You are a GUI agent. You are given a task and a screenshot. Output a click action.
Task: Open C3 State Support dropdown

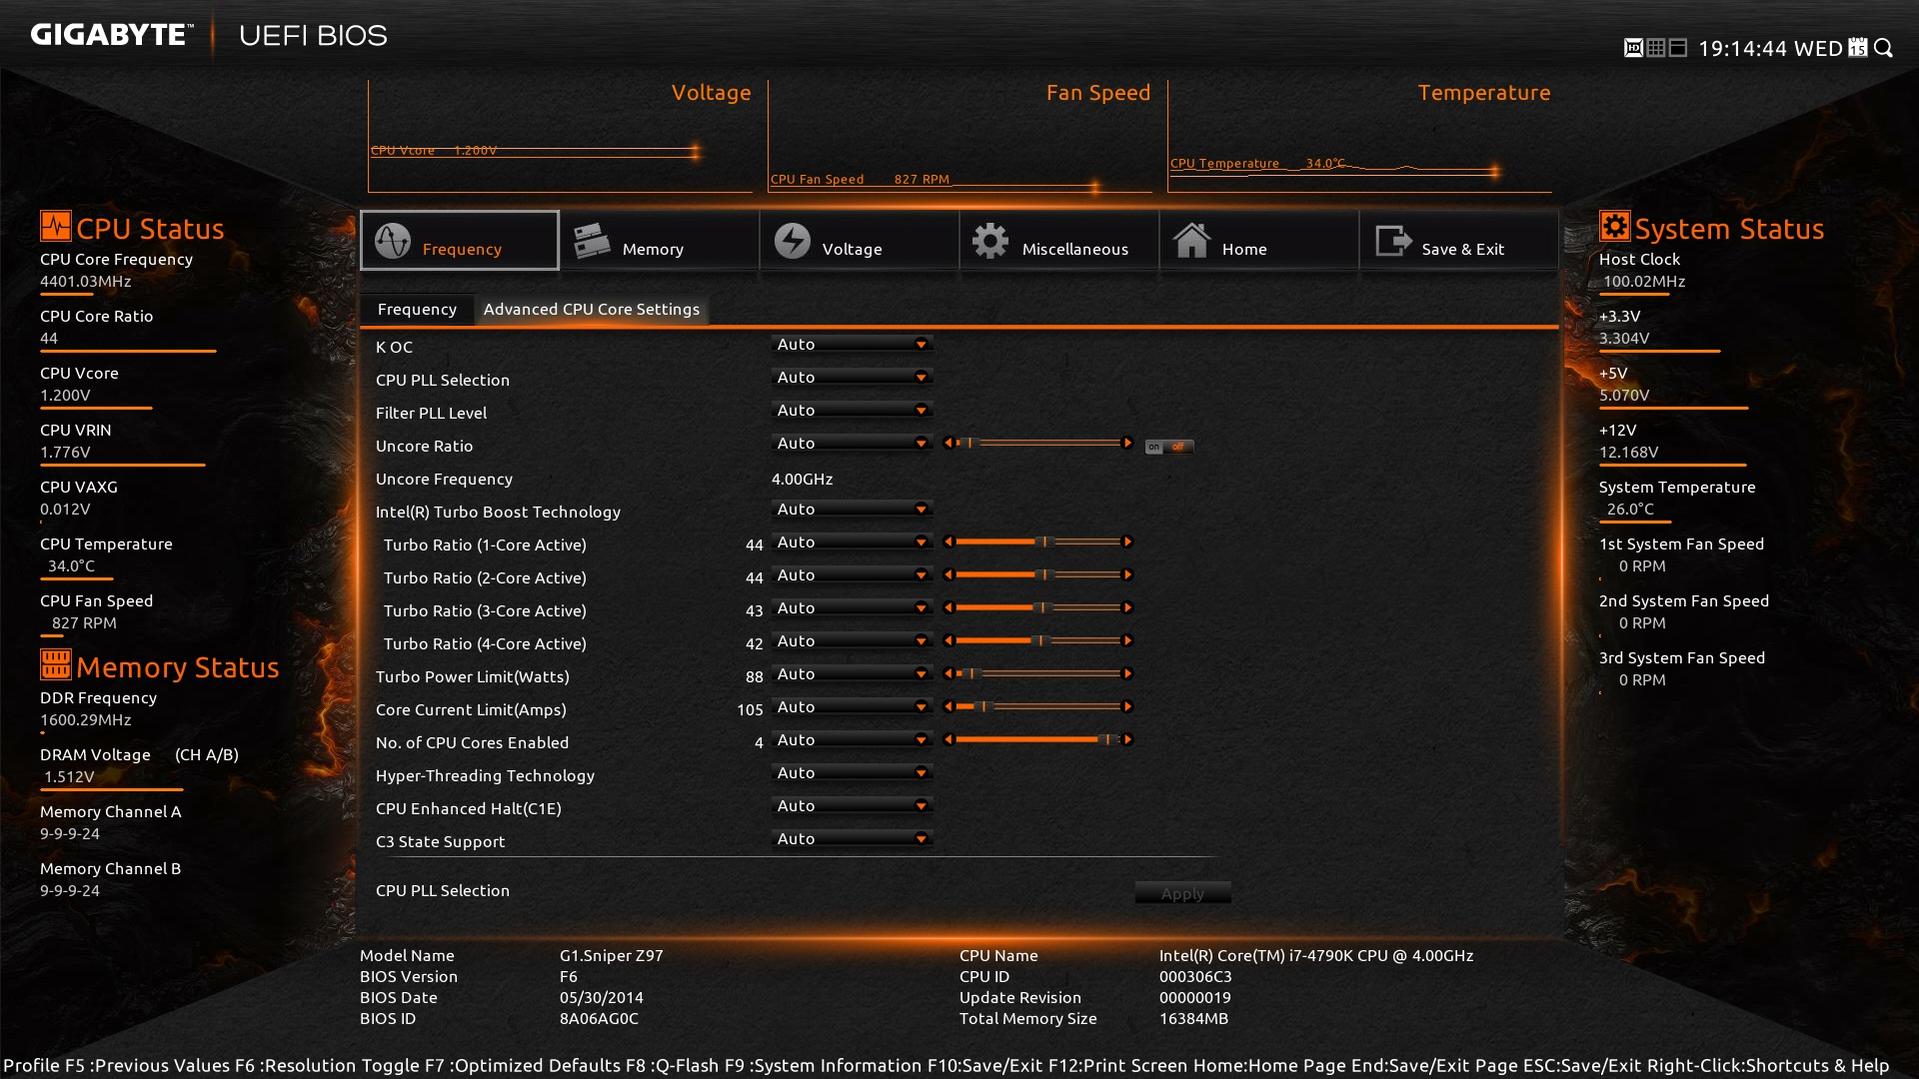pos(852,839)
